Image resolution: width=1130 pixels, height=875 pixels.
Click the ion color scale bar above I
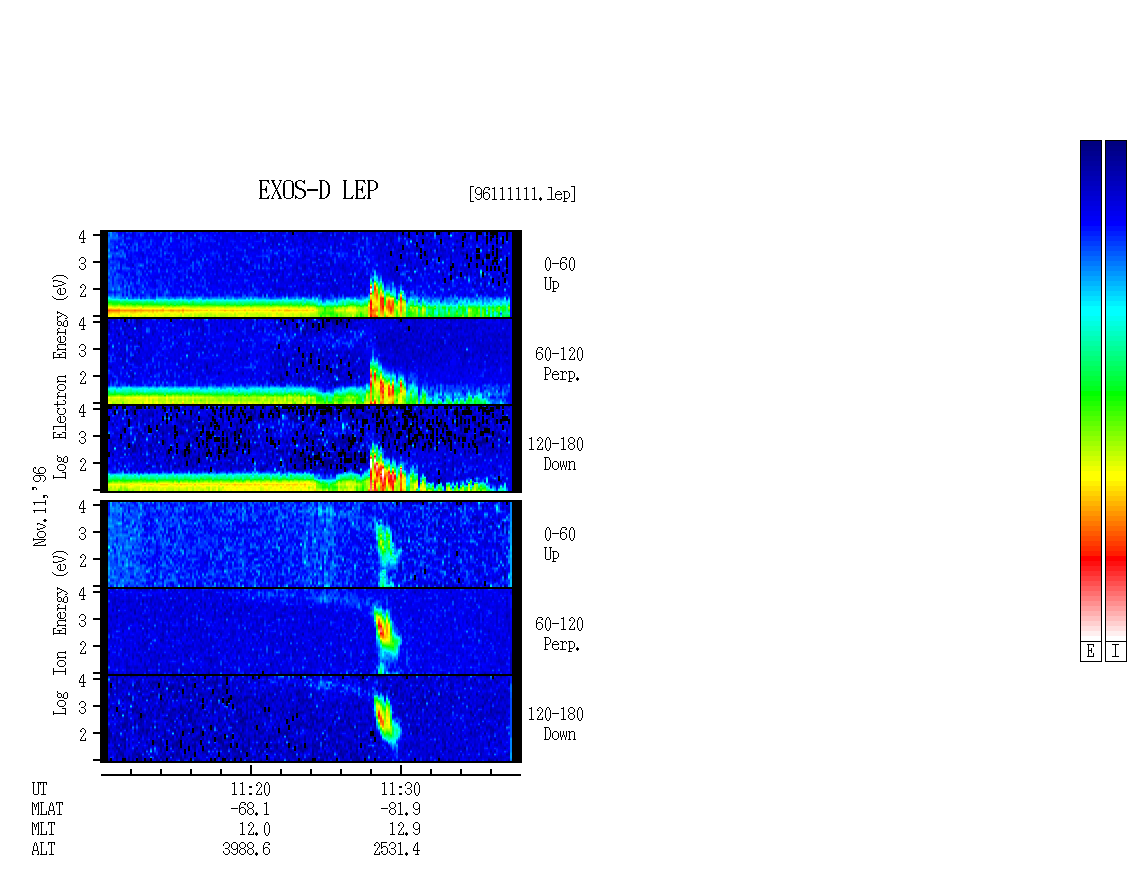coord(1116,390)
